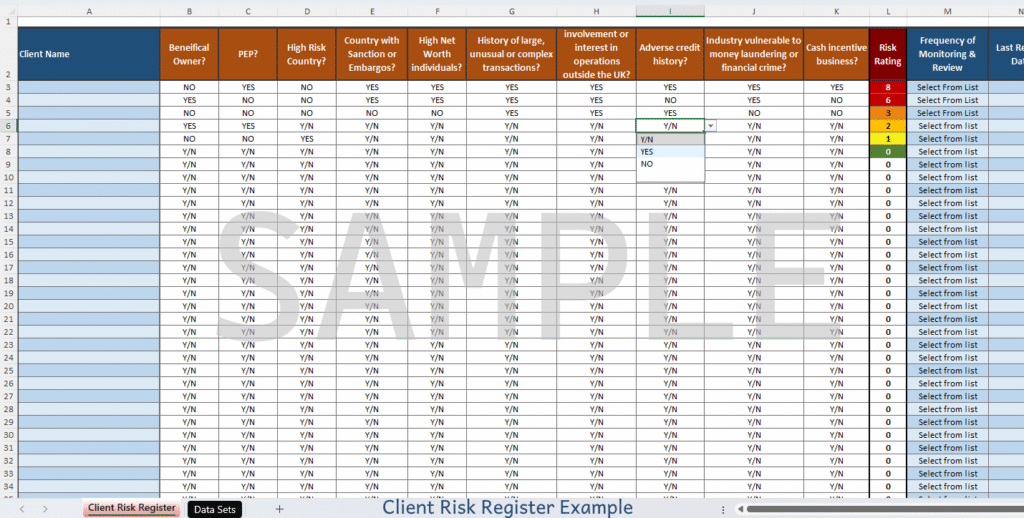Image resolution: width=1024 pixels, height=518 pixels.
Task: Switch to Client Risk Register tab
Action: click(x=131, y=508)
